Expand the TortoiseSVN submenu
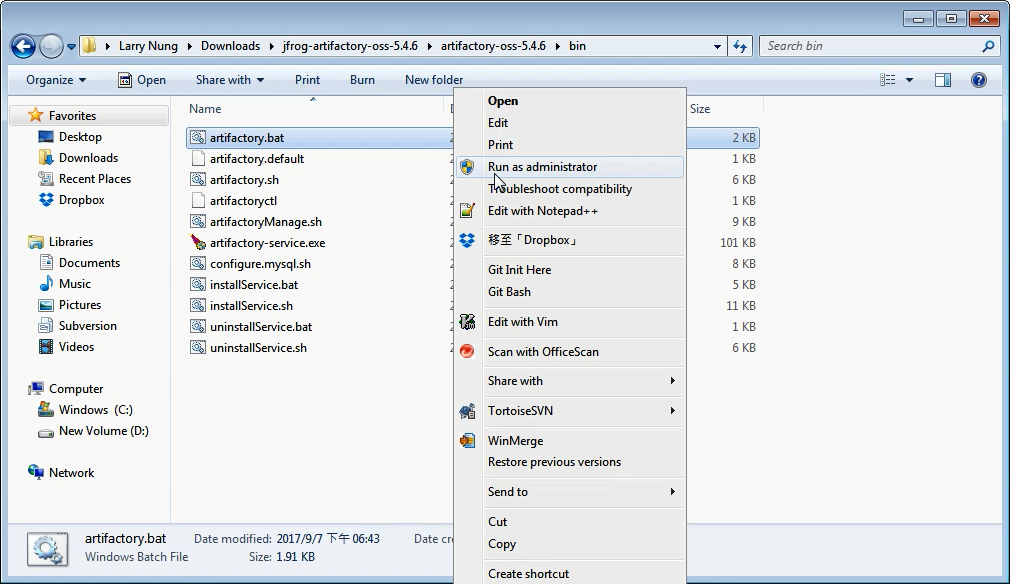The width and height of the screenshot is (1010, 584). (570, 411)
